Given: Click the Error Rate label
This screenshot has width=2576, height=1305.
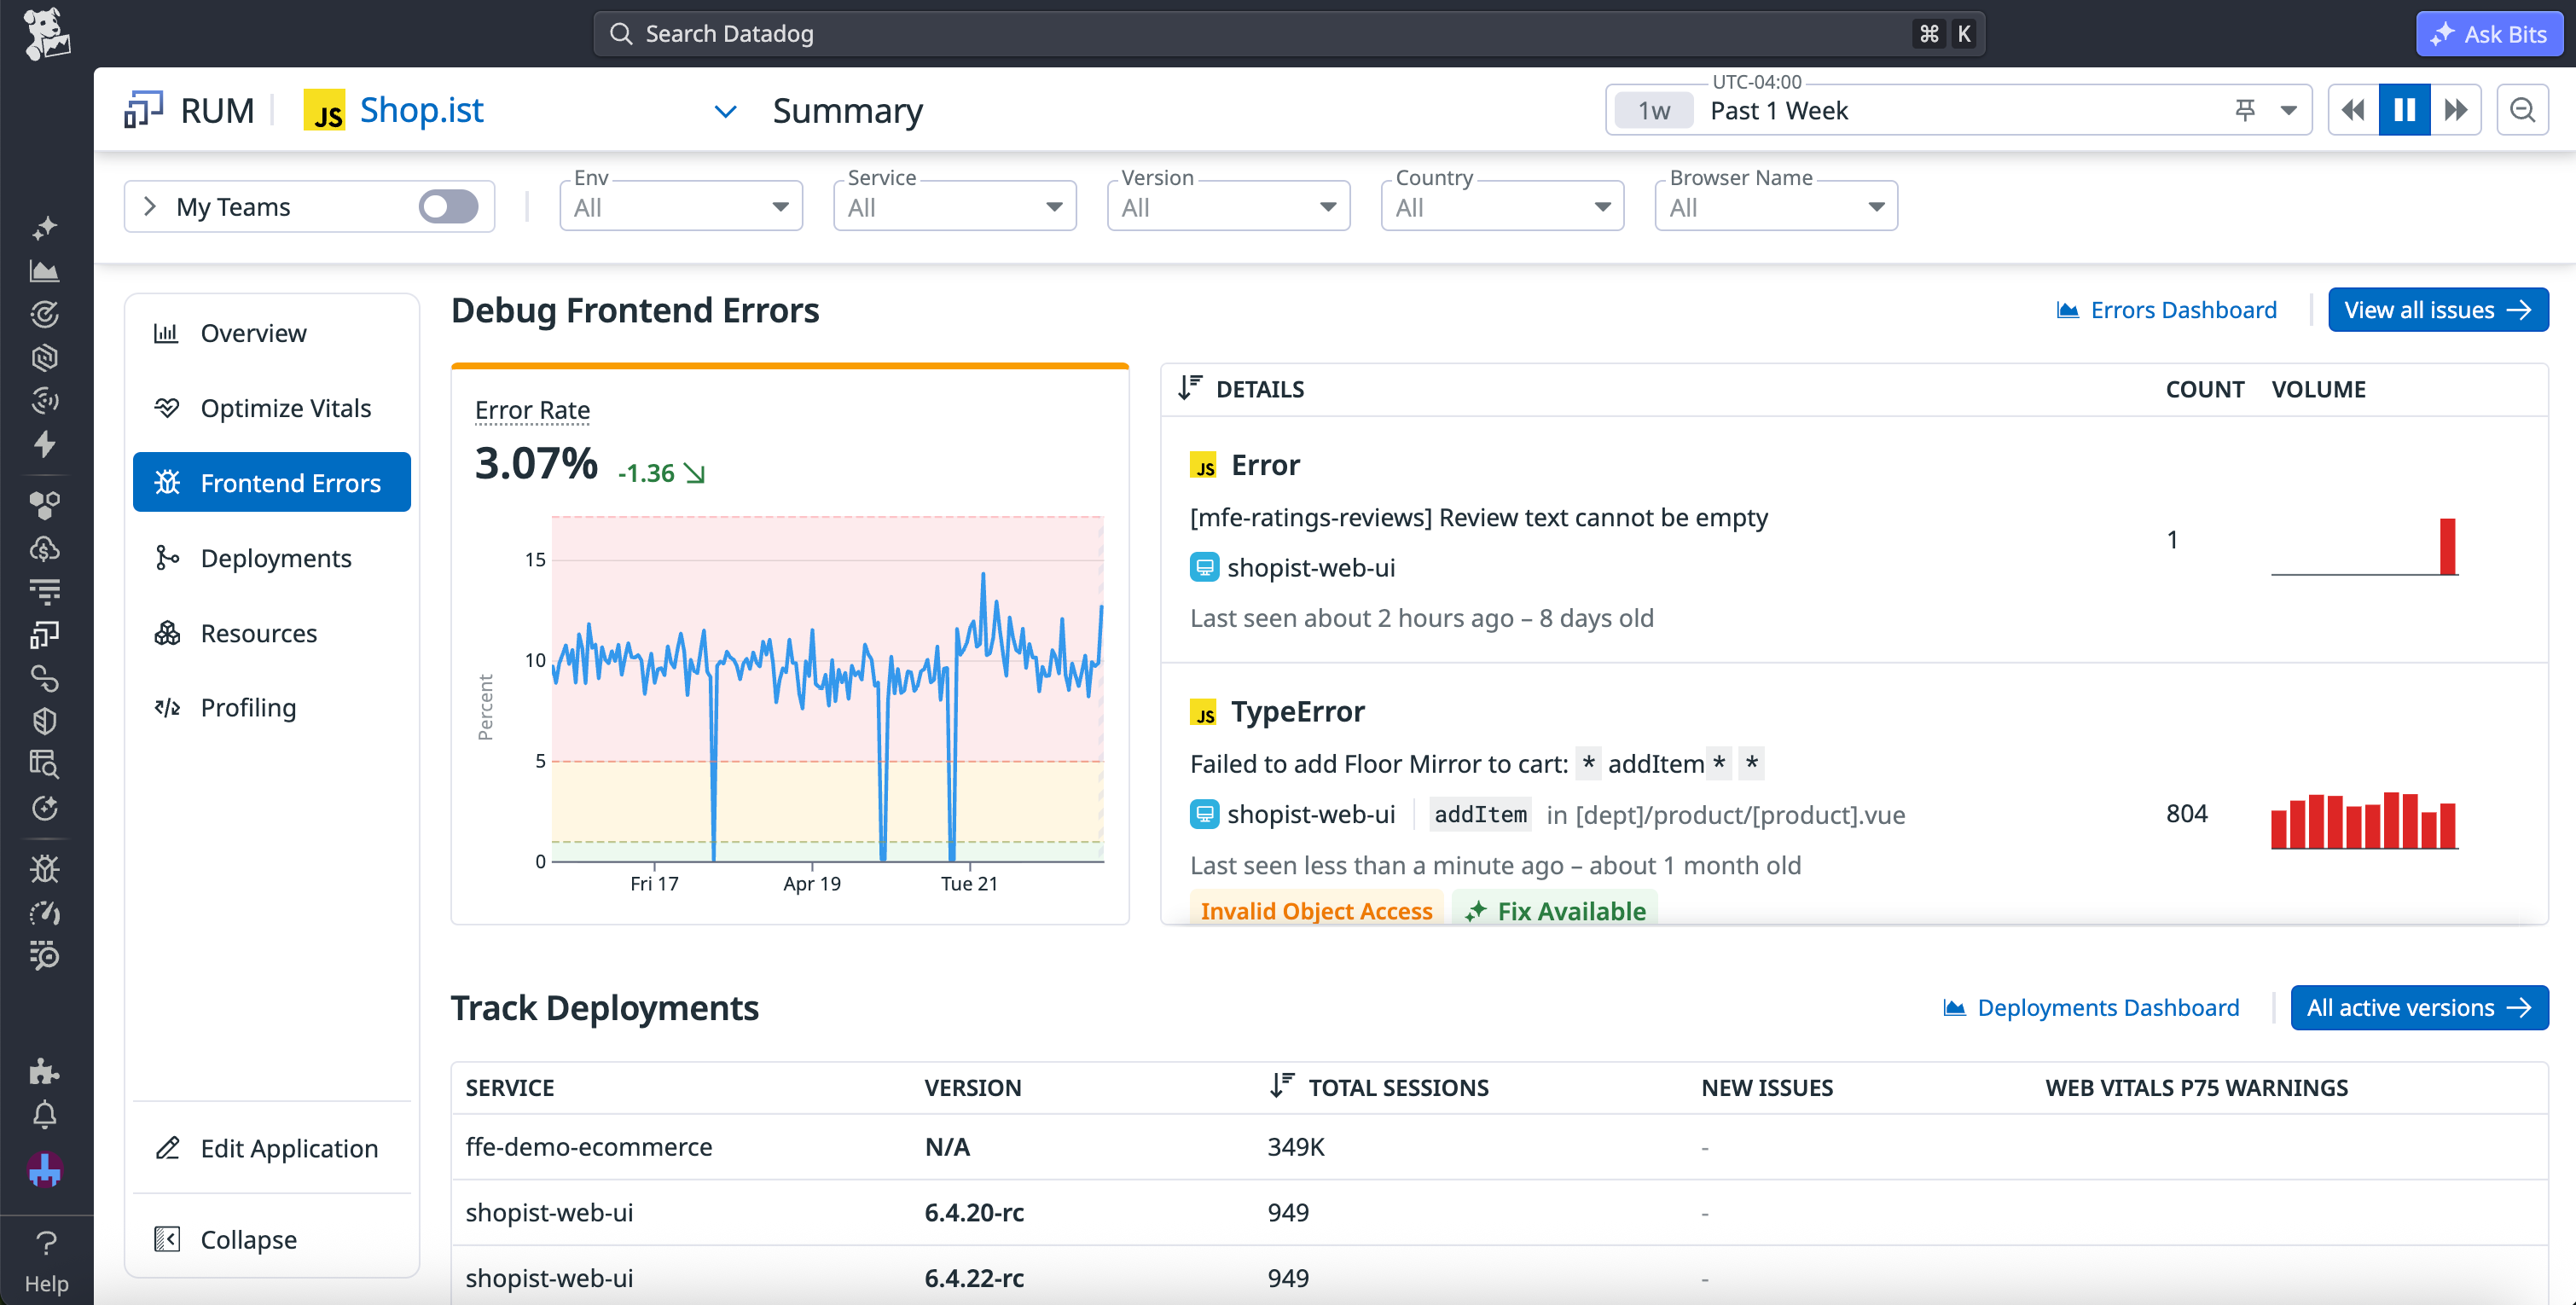Looking at the screenshot, I should pyautogui.click(x=532, y=410).
